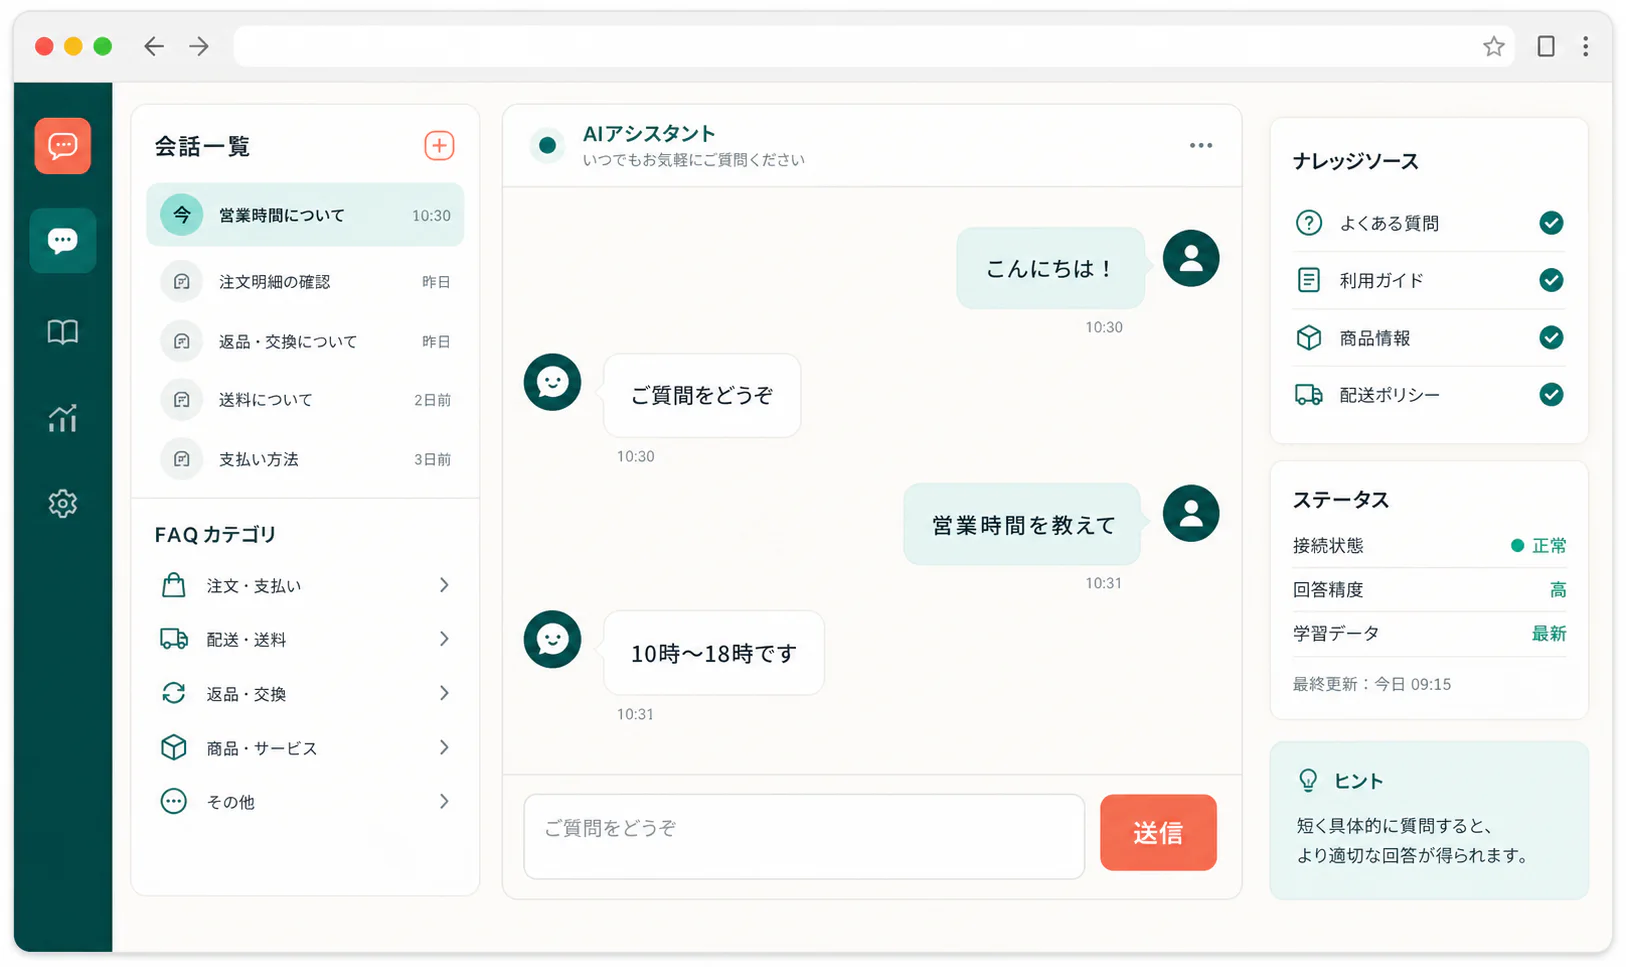The image size is (1626, 967).
Task: Click the question mark icon for よくある質問
Action: [x=1309, y=223]
